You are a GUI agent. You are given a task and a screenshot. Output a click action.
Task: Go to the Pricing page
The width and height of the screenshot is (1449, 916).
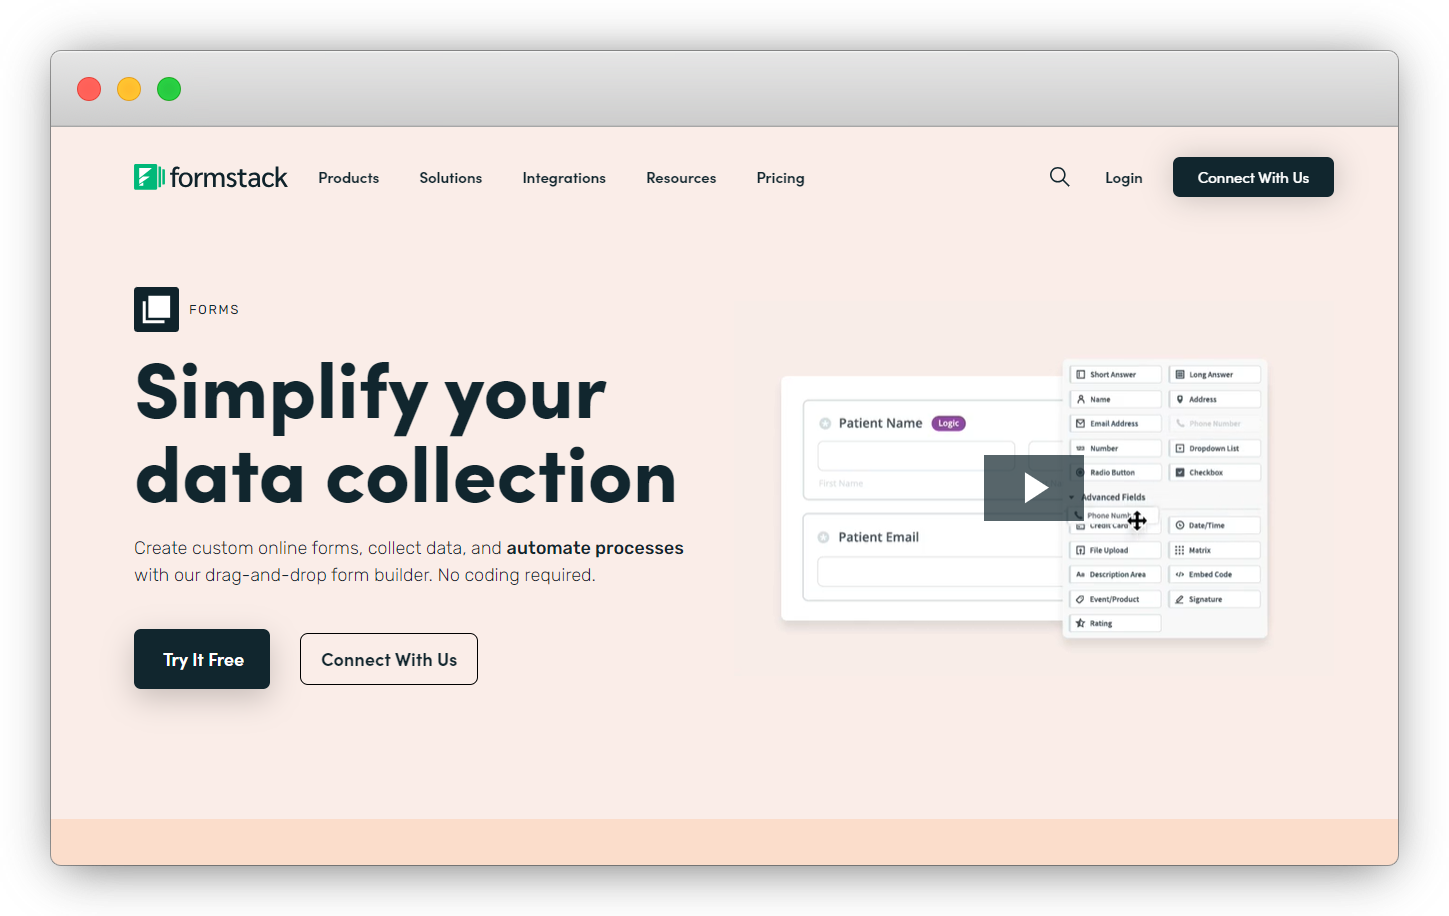pos(780,177)
